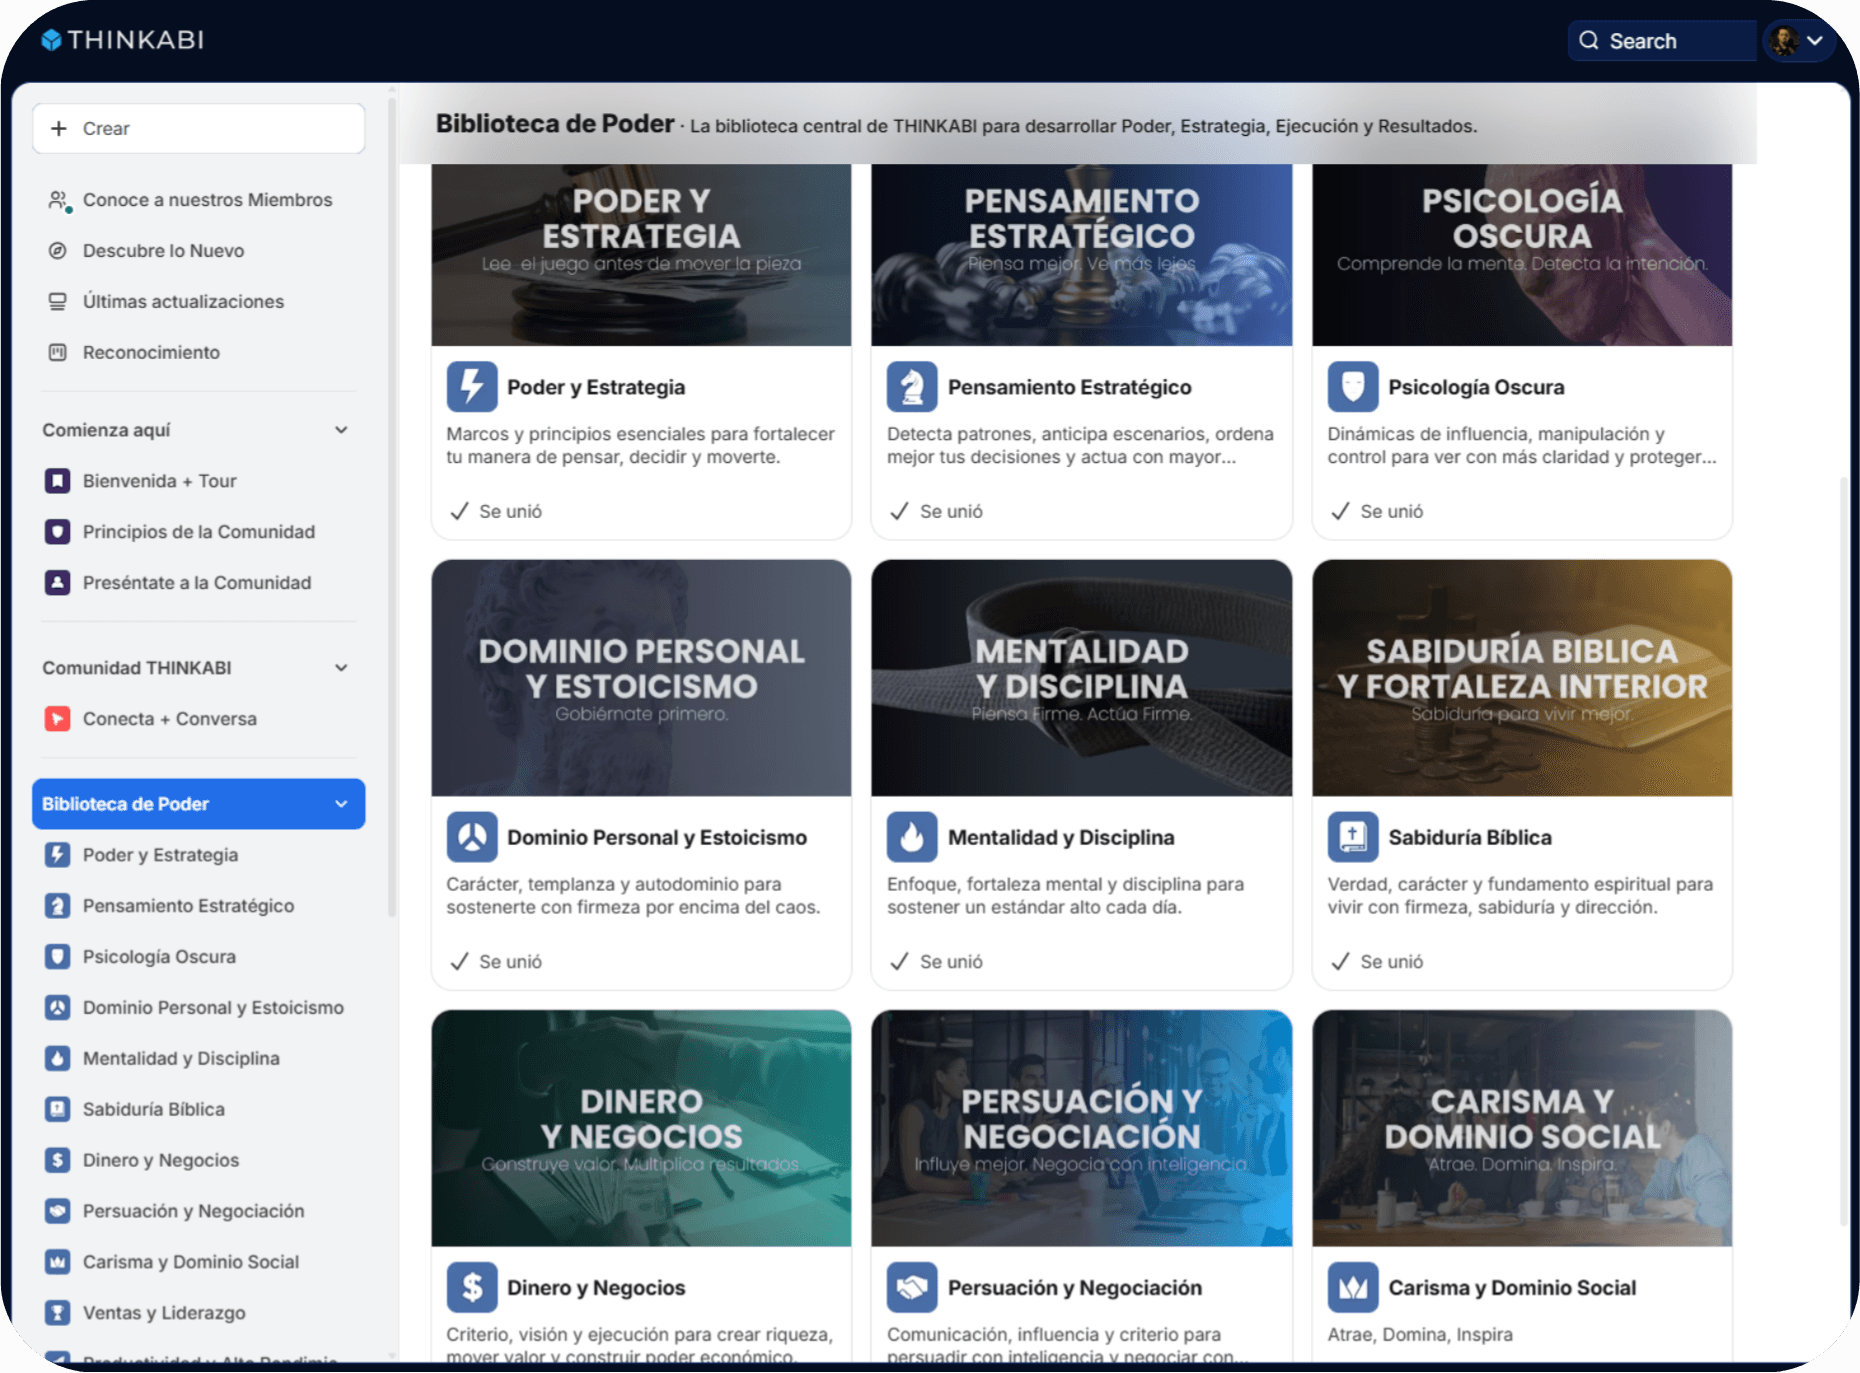Open Dinero y Negocios card title

coord(596,1288)
